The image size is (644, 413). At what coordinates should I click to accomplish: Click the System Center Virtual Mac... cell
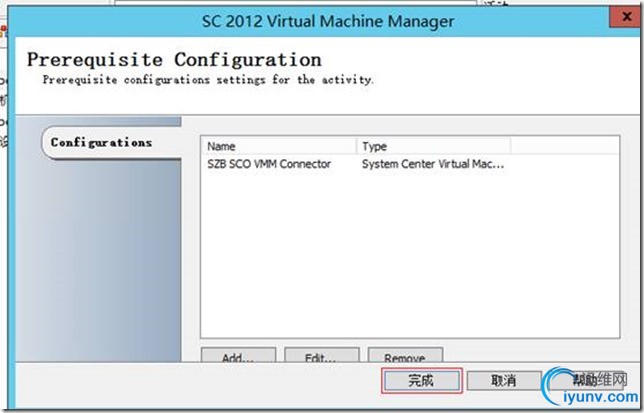point(433,164)
